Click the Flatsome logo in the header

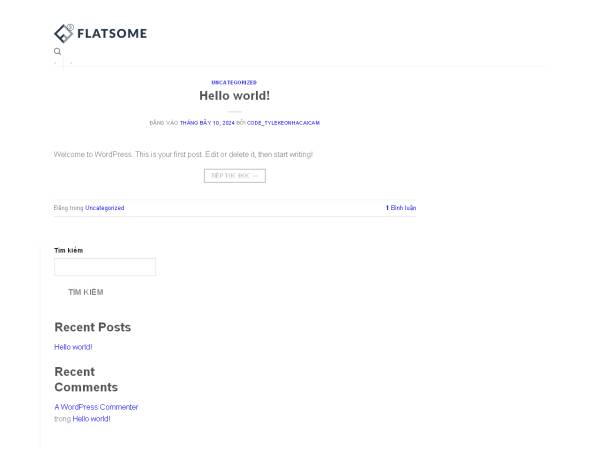(100, 33)
